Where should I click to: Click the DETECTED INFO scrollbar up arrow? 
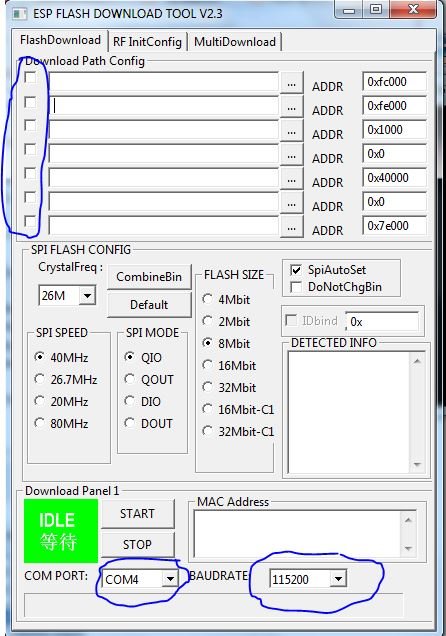[x=417, y=361]
